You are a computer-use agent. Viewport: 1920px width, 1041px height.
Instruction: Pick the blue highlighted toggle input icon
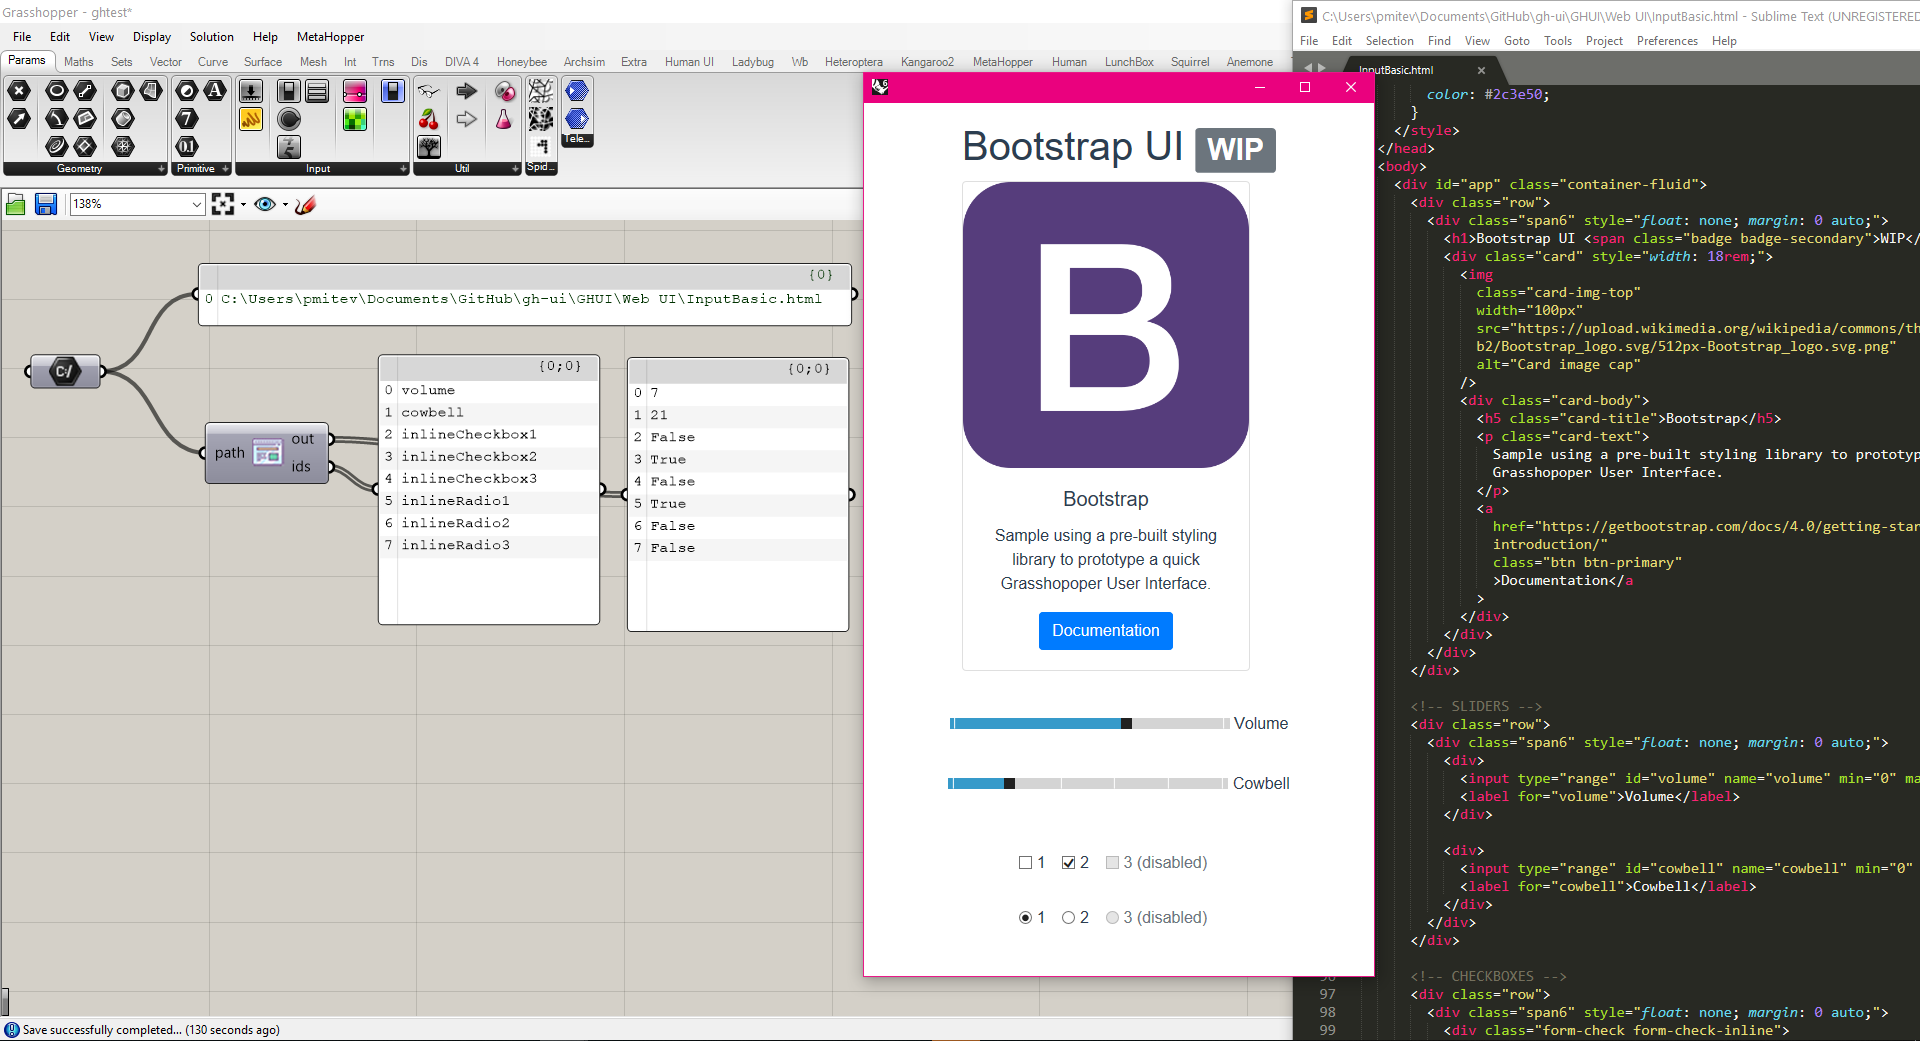click(393, 91)
